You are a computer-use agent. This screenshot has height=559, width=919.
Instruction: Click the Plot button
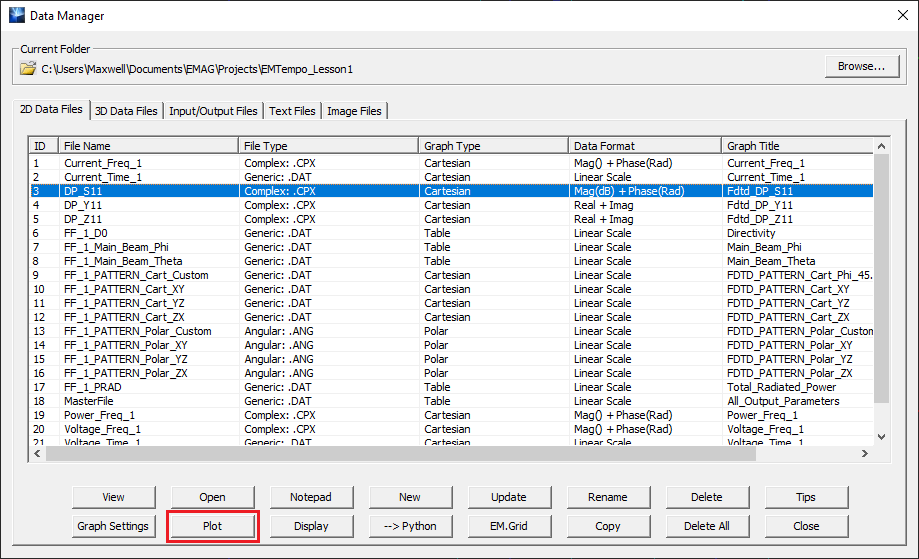212,526
